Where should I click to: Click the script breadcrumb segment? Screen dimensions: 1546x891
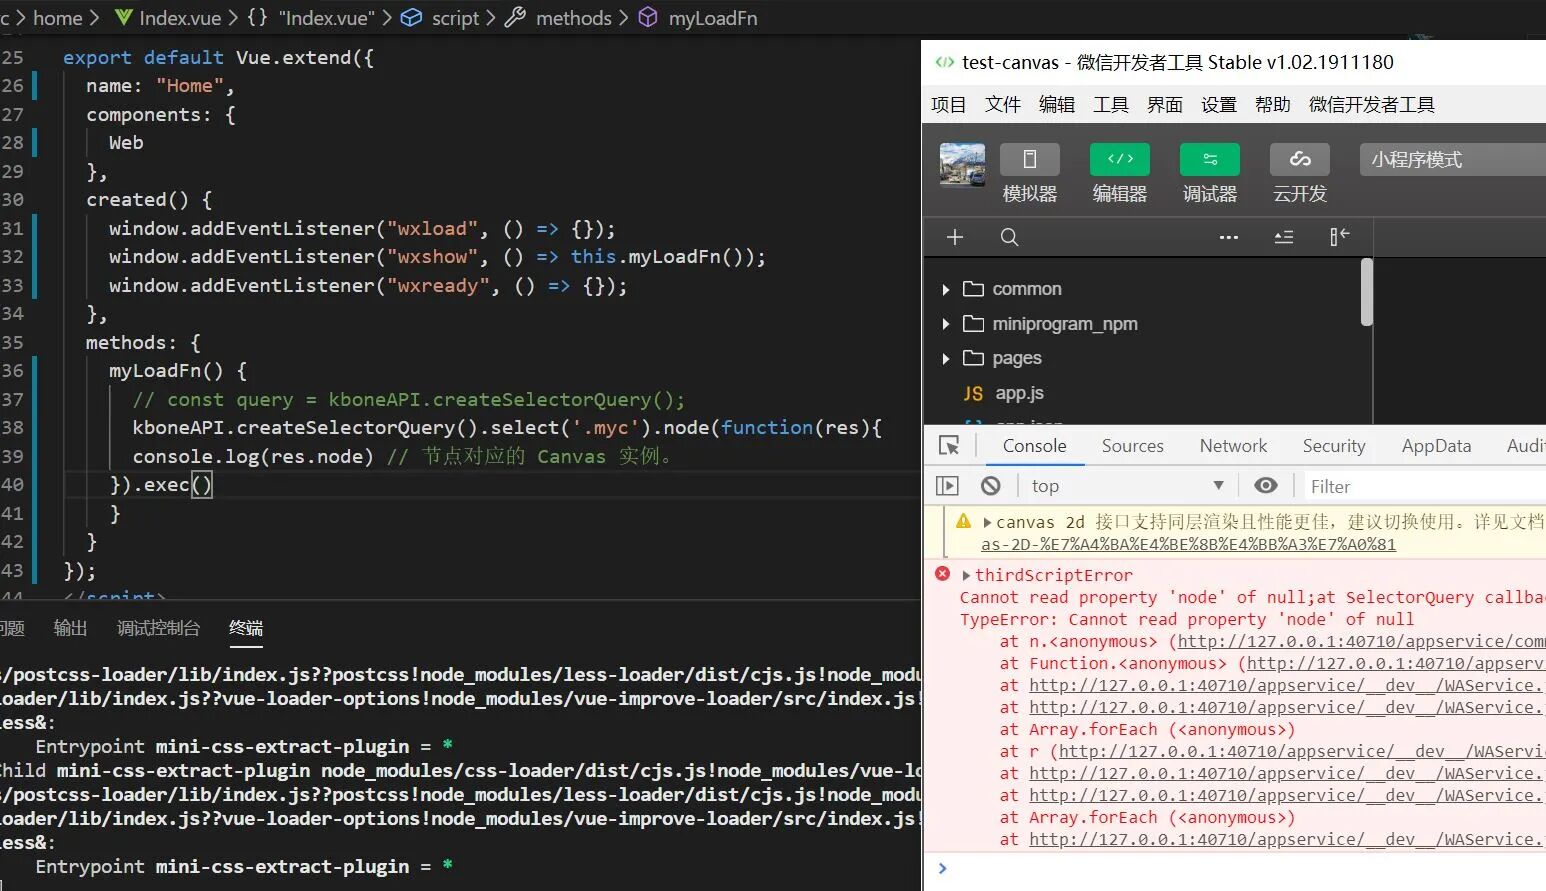click(440, 18)
